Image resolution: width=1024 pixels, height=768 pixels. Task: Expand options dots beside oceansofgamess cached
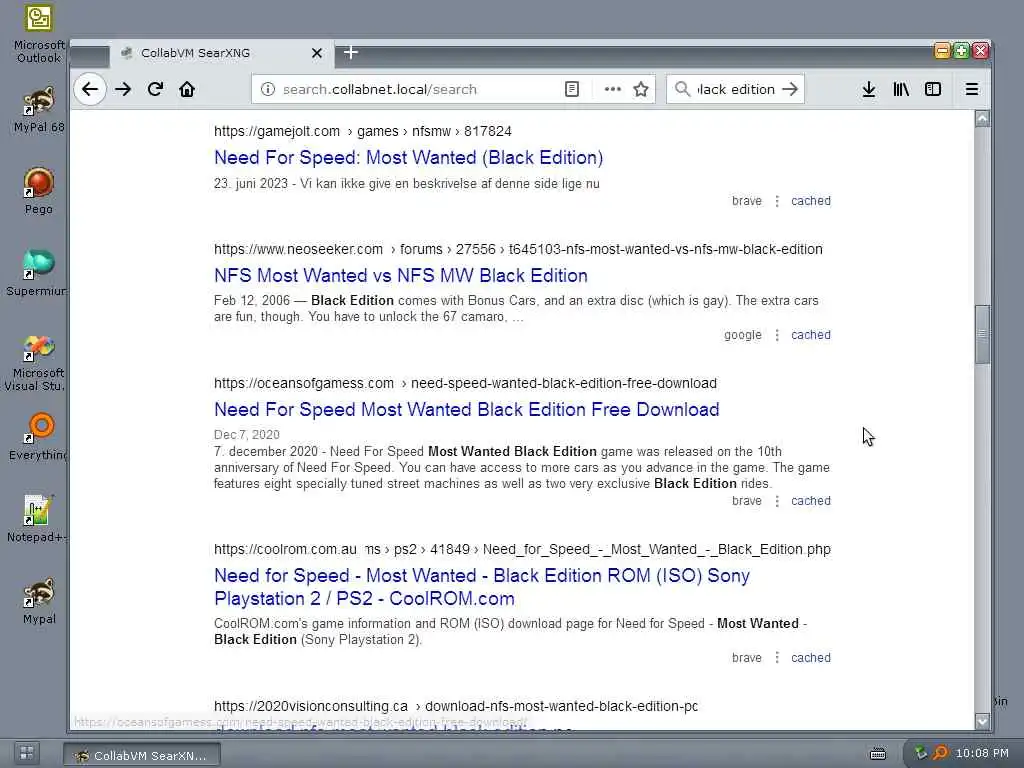776,501
